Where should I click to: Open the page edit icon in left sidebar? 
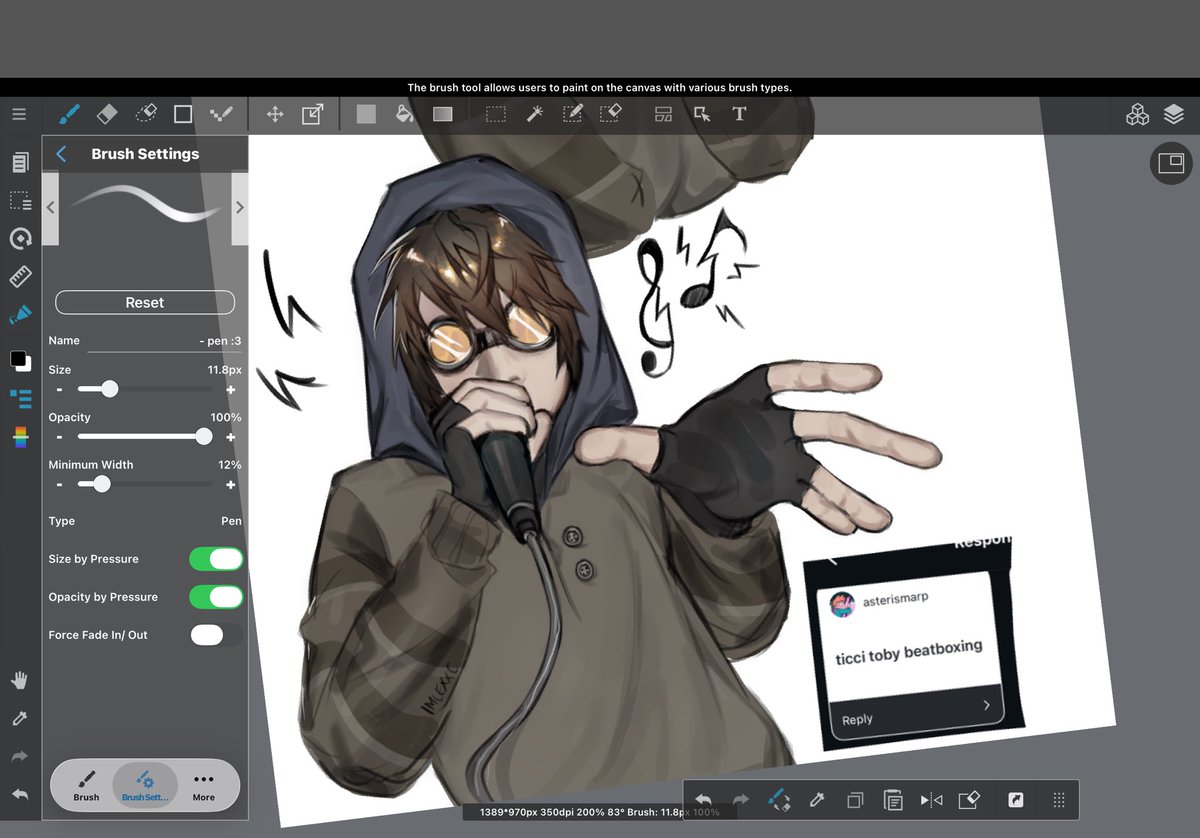pos(20,162)
